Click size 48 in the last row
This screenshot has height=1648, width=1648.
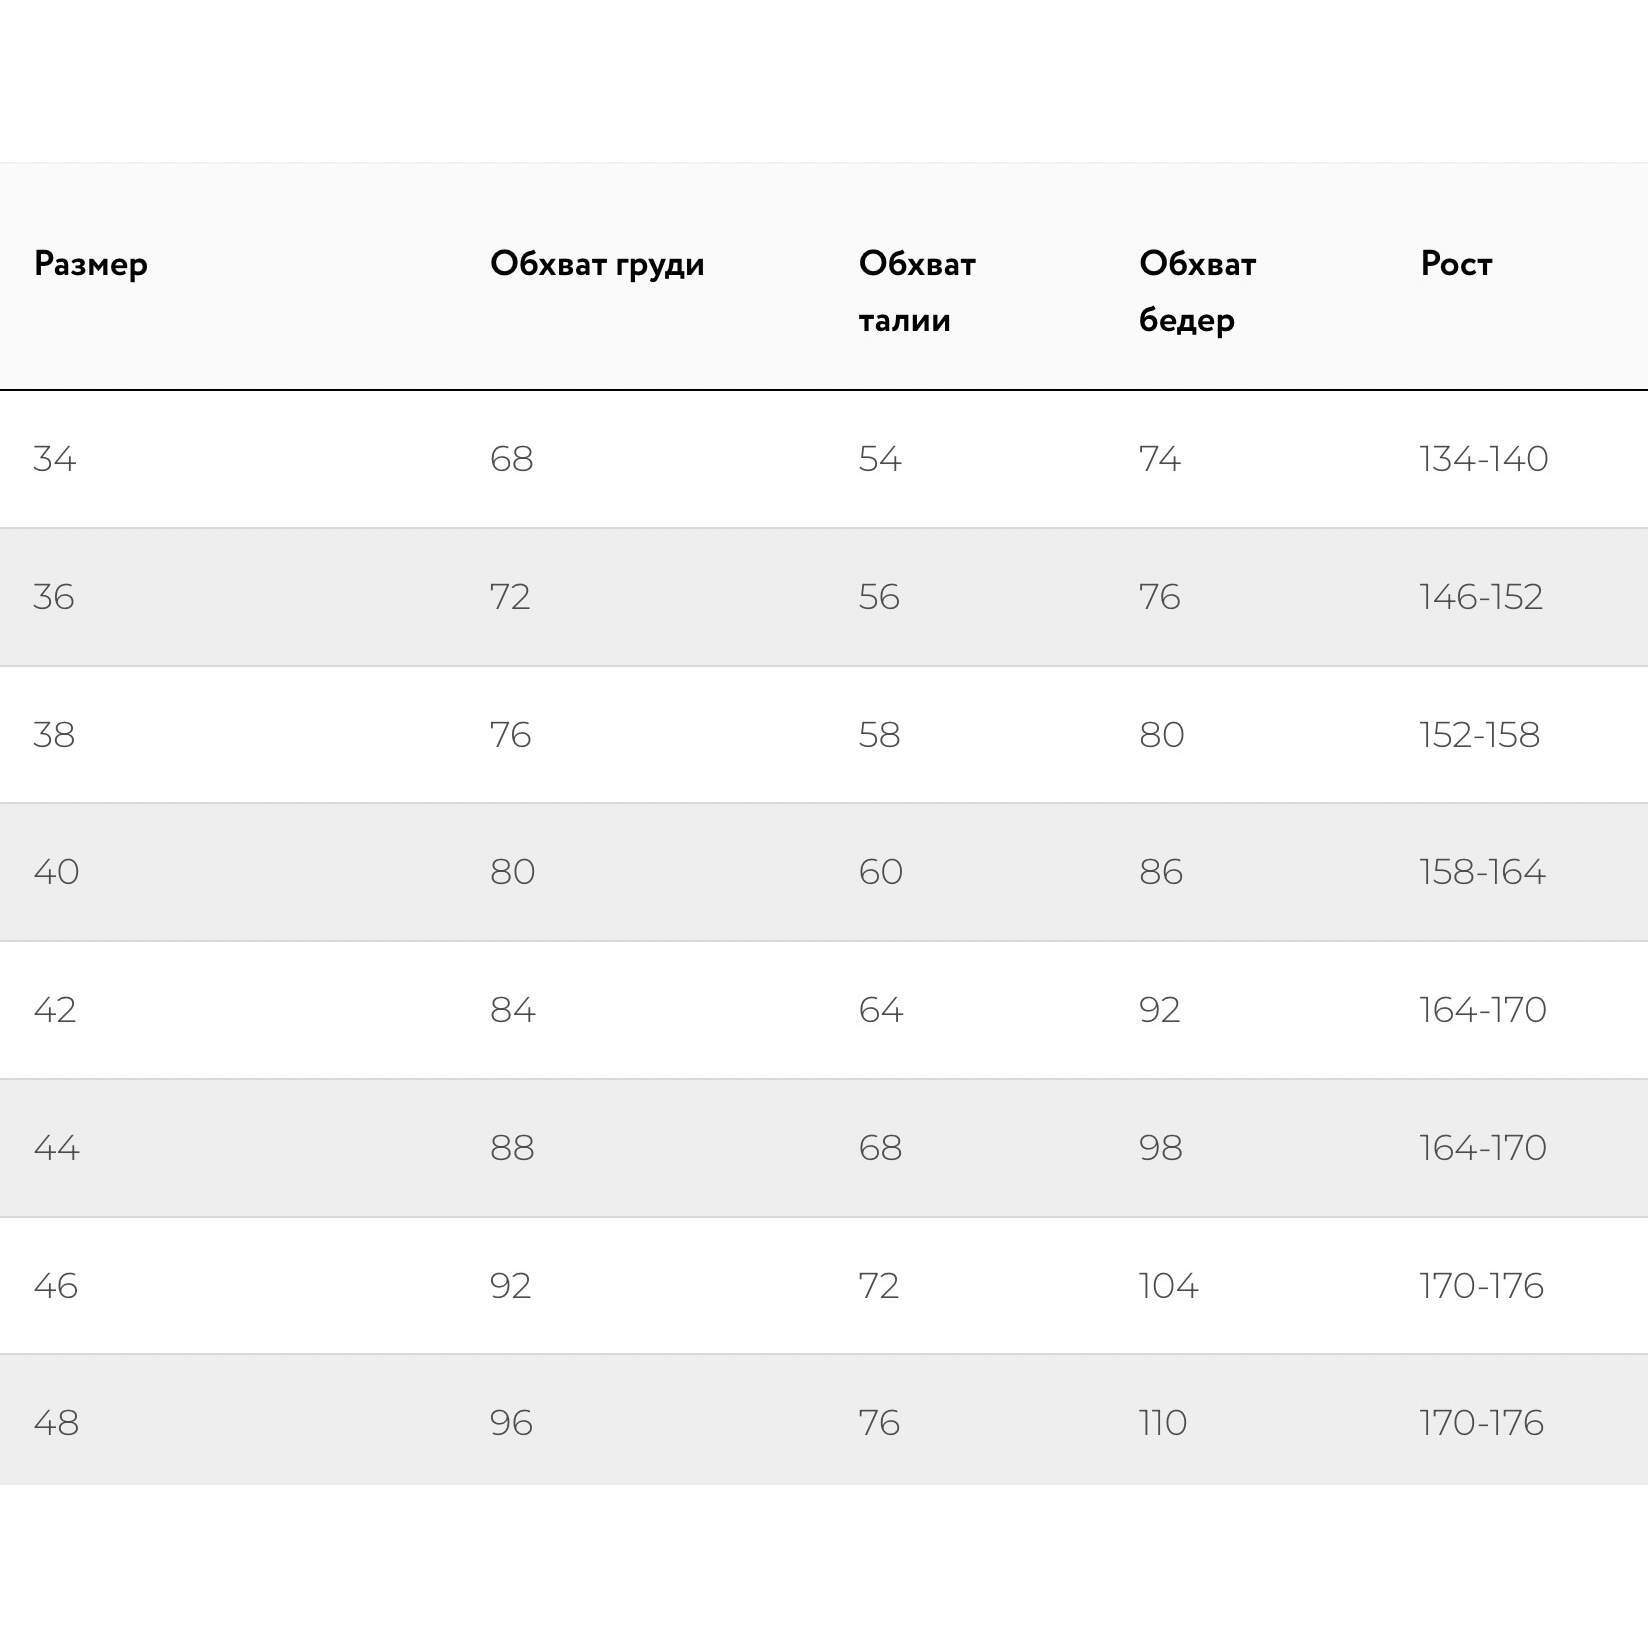(56, 1423)
